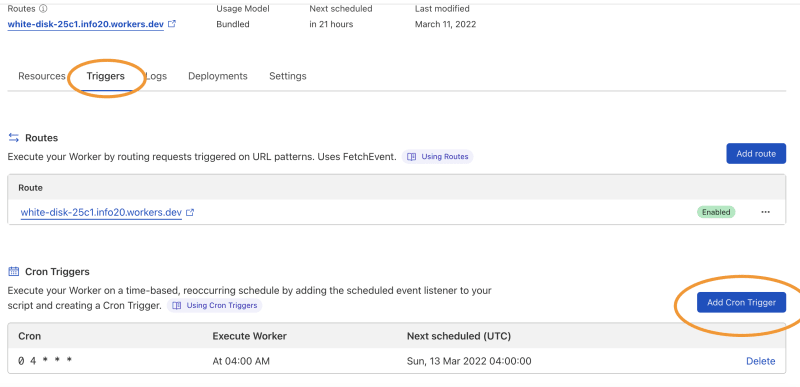Select the cron expression 0 4 * * *
800x387 pixels.
(45, 361)
